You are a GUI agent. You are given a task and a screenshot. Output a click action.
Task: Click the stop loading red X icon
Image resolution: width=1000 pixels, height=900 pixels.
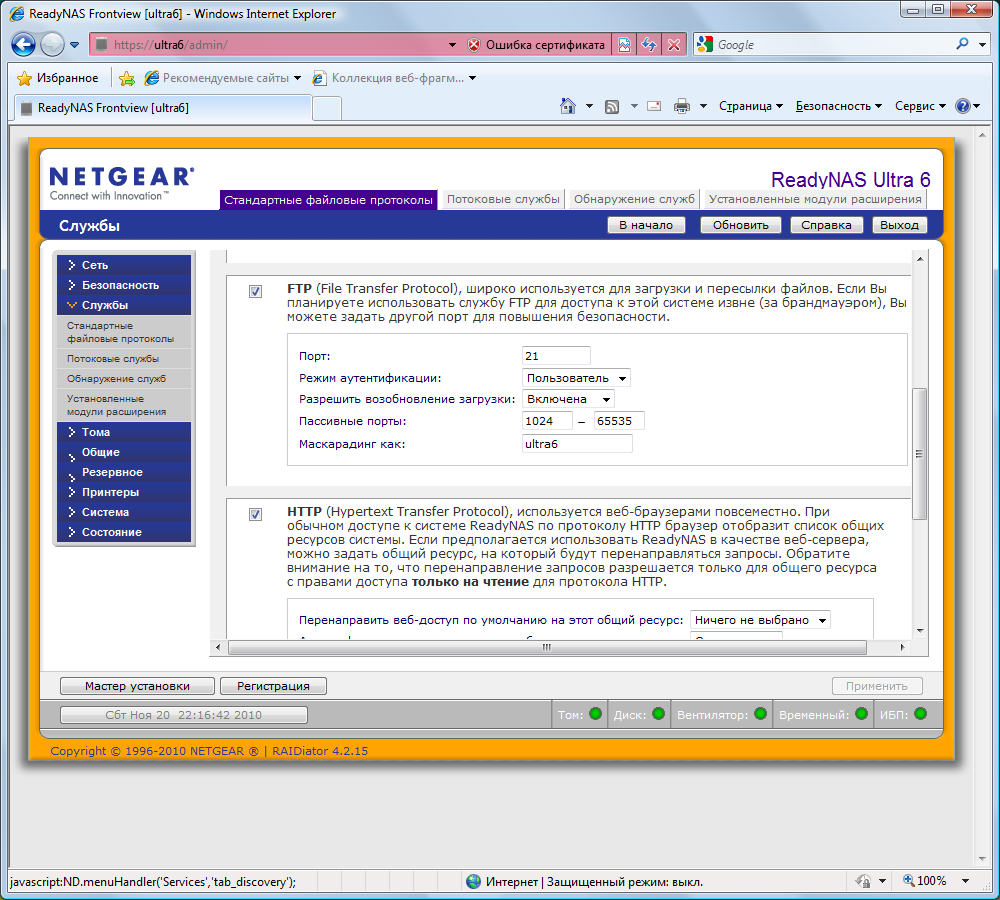(674, 45)
